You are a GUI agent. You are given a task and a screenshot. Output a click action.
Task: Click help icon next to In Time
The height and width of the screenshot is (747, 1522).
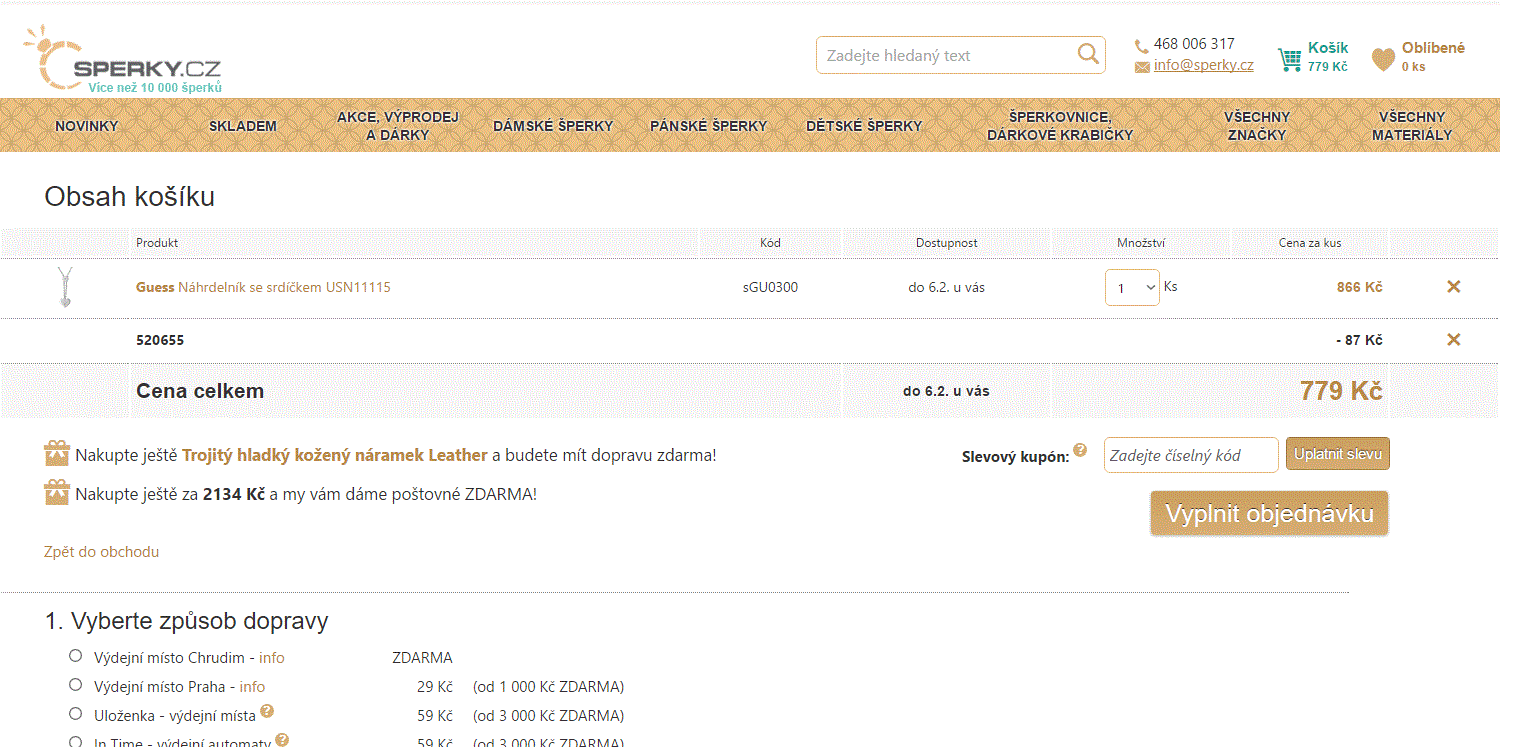(282, 740)
